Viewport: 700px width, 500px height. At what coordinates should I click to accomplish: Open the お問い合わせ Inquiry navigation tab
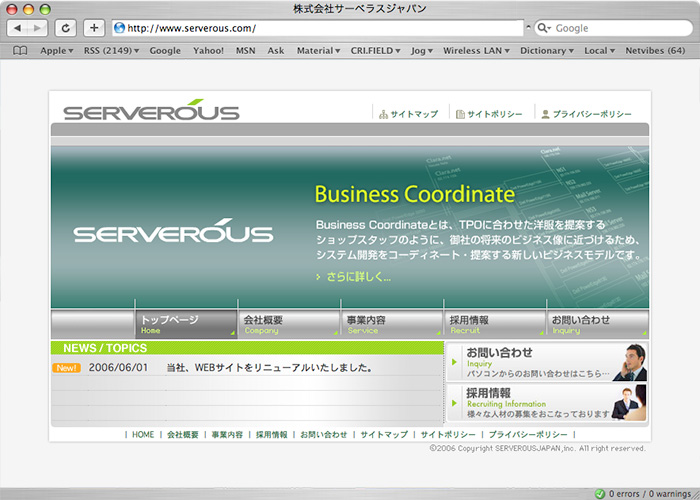598,324
